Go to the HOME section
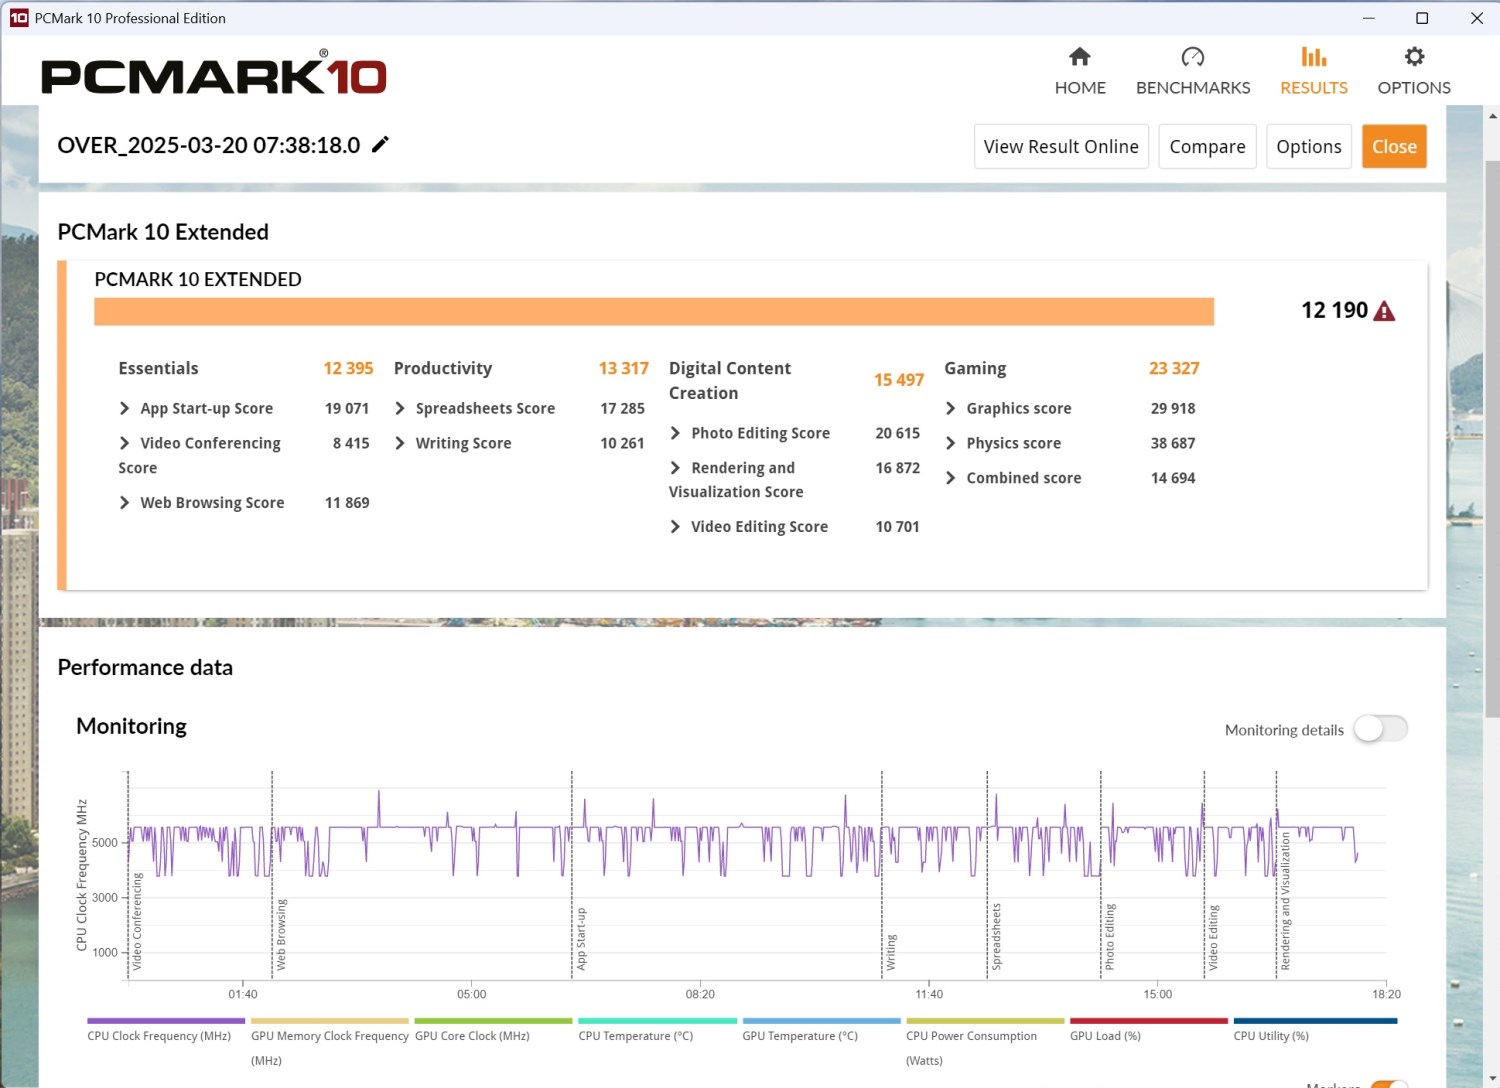This screenshot has width=1500, height=1088. pyautogui.click(x=1080, y=71)
